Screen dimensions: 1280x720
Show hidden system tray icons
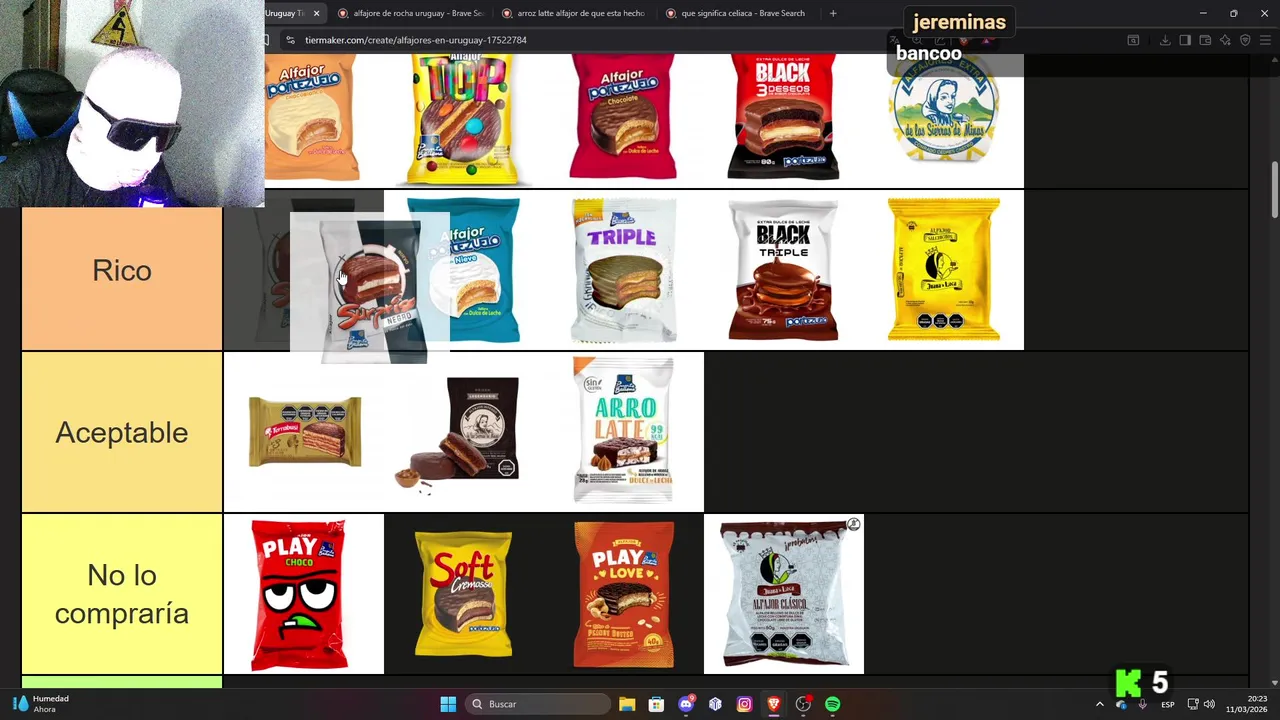click(1099, 704)
